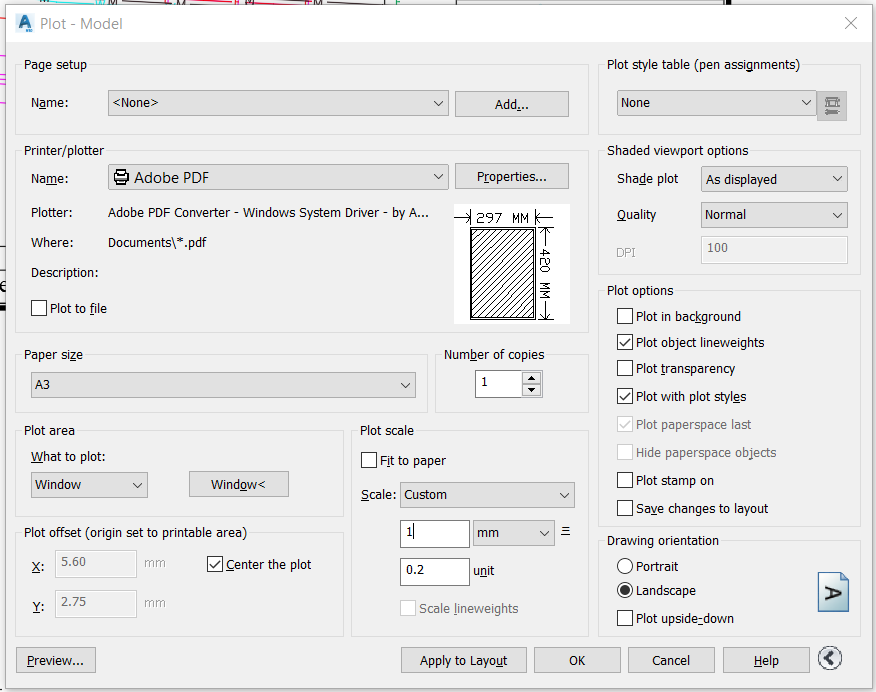
Task: Enable Plot in background
Action: [x=625, y=316]
